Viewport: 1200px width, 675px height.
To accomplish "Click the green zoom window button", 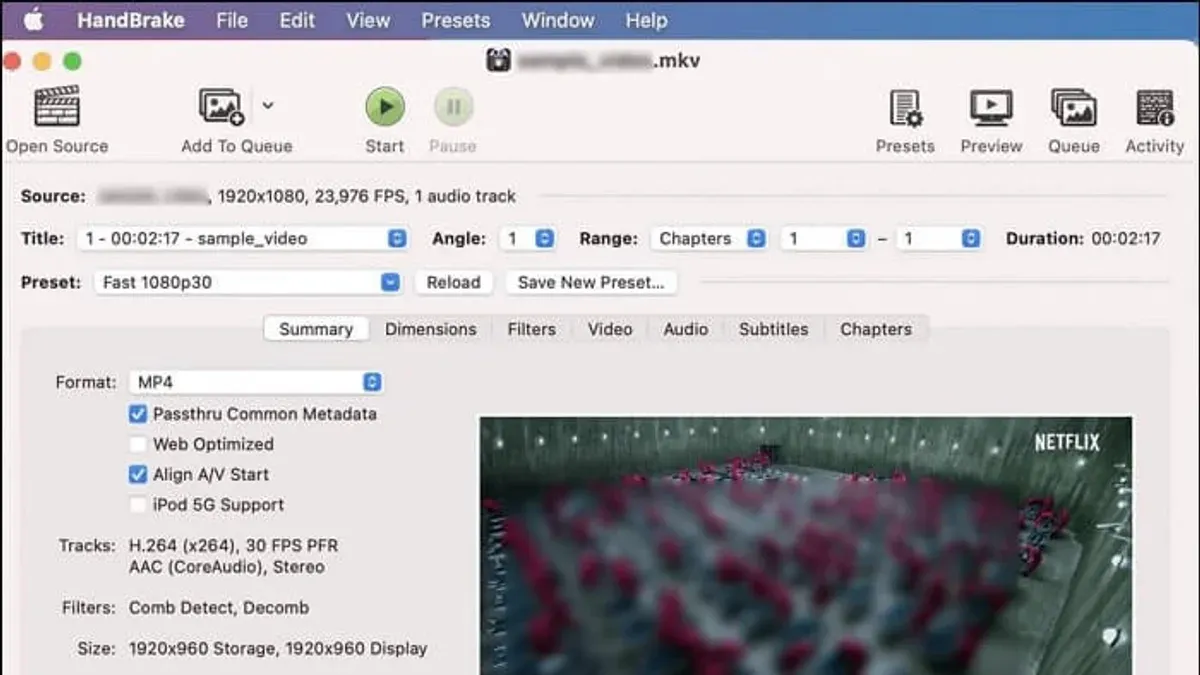I will (72, 61).
